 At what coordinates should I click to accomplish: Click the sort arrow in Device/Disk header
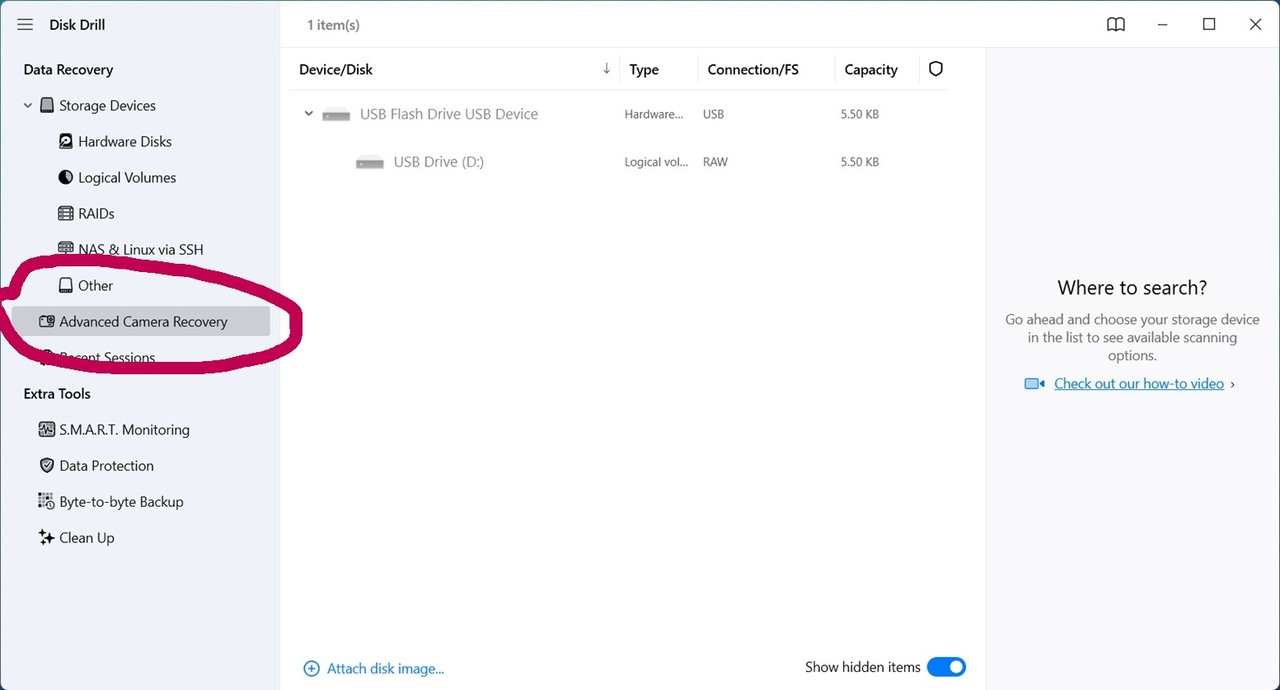coord(606,69)
